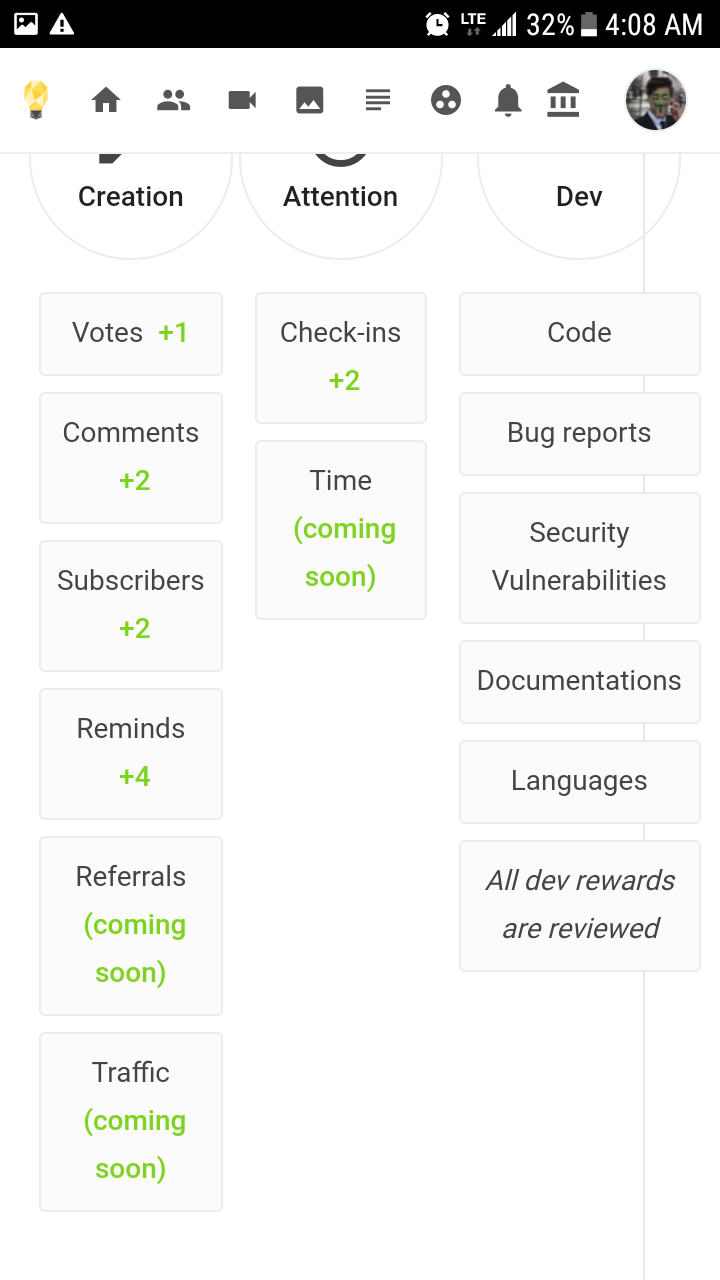
Task: Tap the Votes +1 reward box
Action: 131,333
